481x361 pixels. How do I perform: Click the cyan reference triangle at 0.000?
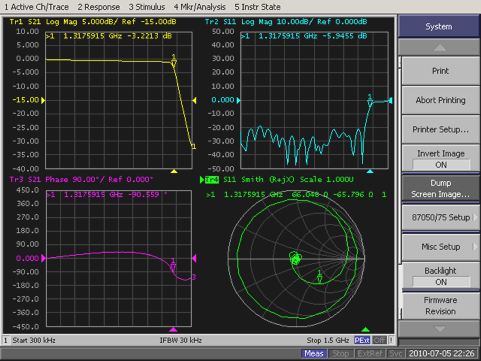point(238,100)
